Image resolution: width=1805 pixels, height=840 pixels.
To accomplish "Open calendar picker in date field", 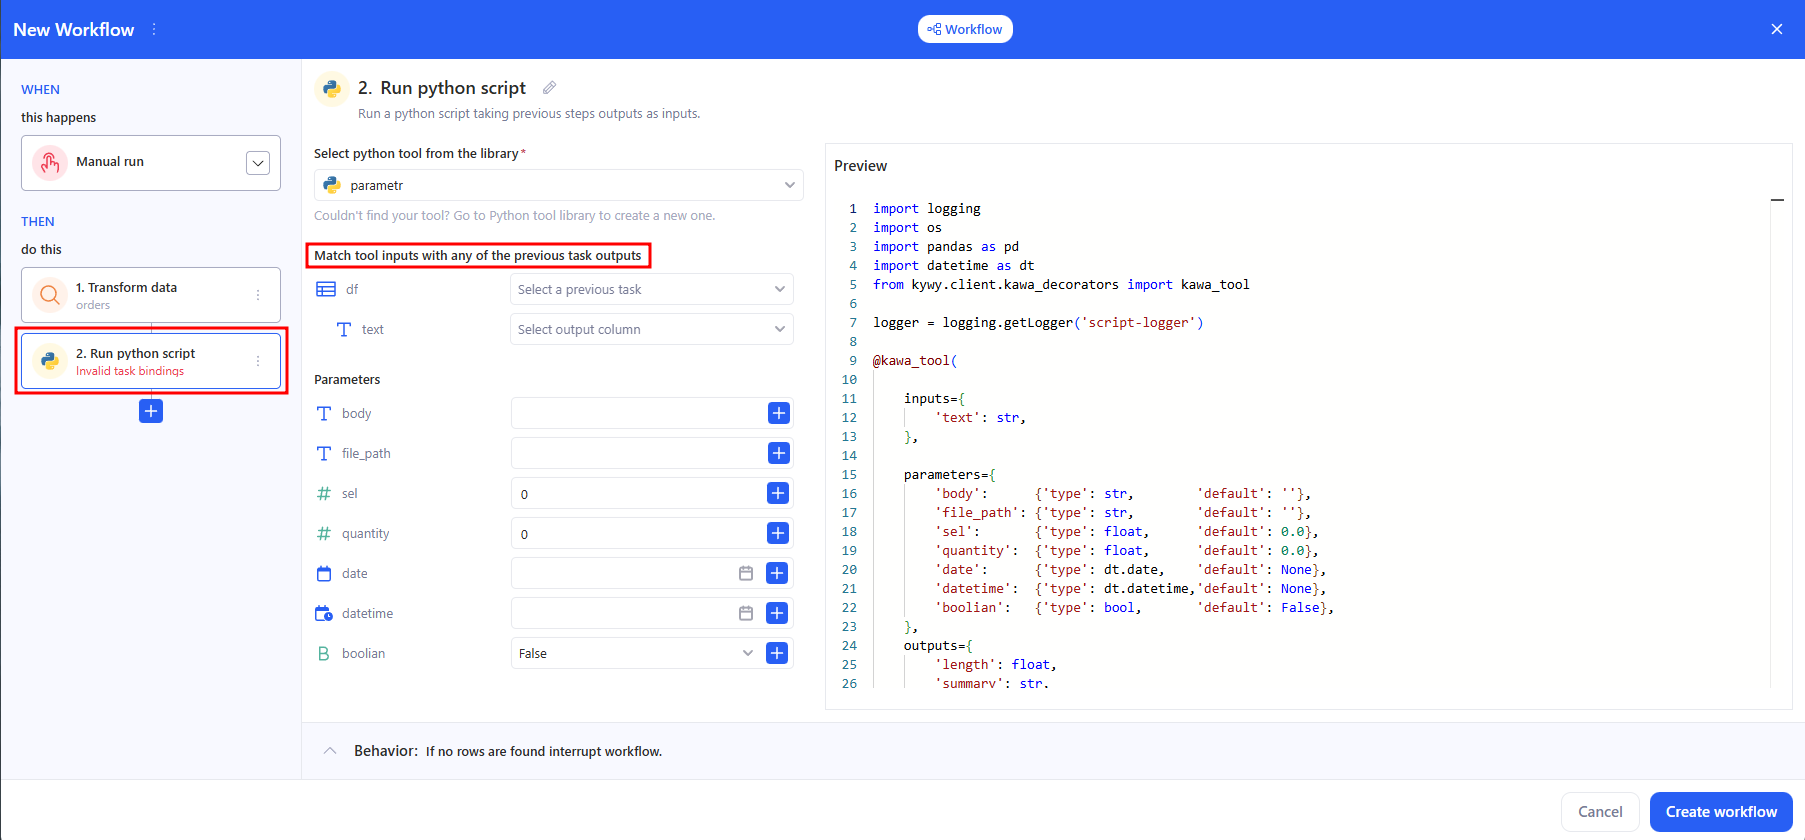I will pos(746,573).
